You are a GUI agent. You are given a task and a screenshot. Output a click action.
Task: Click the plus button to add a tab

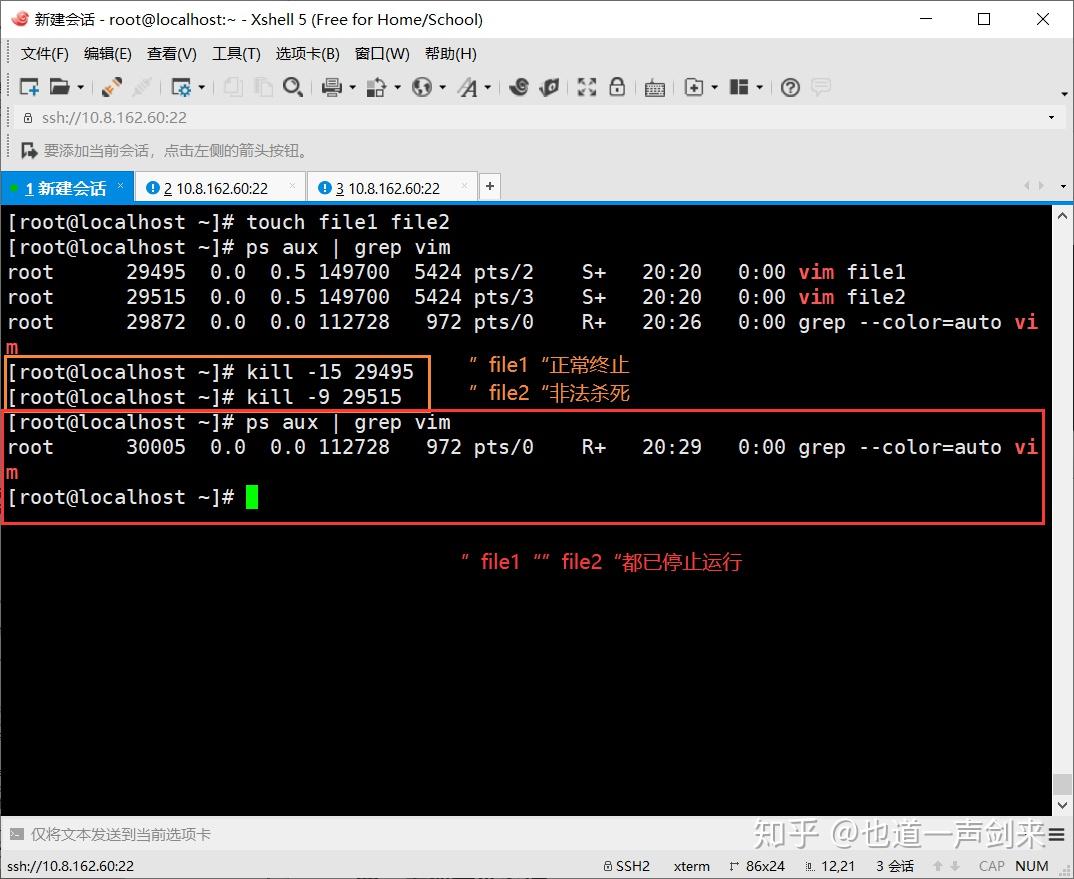pyautogui.click(x=490, y=186)
